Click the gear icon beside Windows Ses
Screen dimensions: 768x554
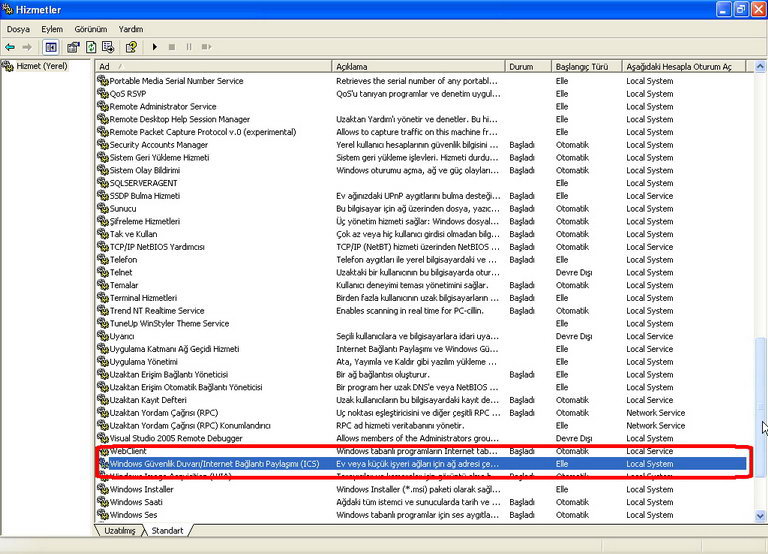103,514
